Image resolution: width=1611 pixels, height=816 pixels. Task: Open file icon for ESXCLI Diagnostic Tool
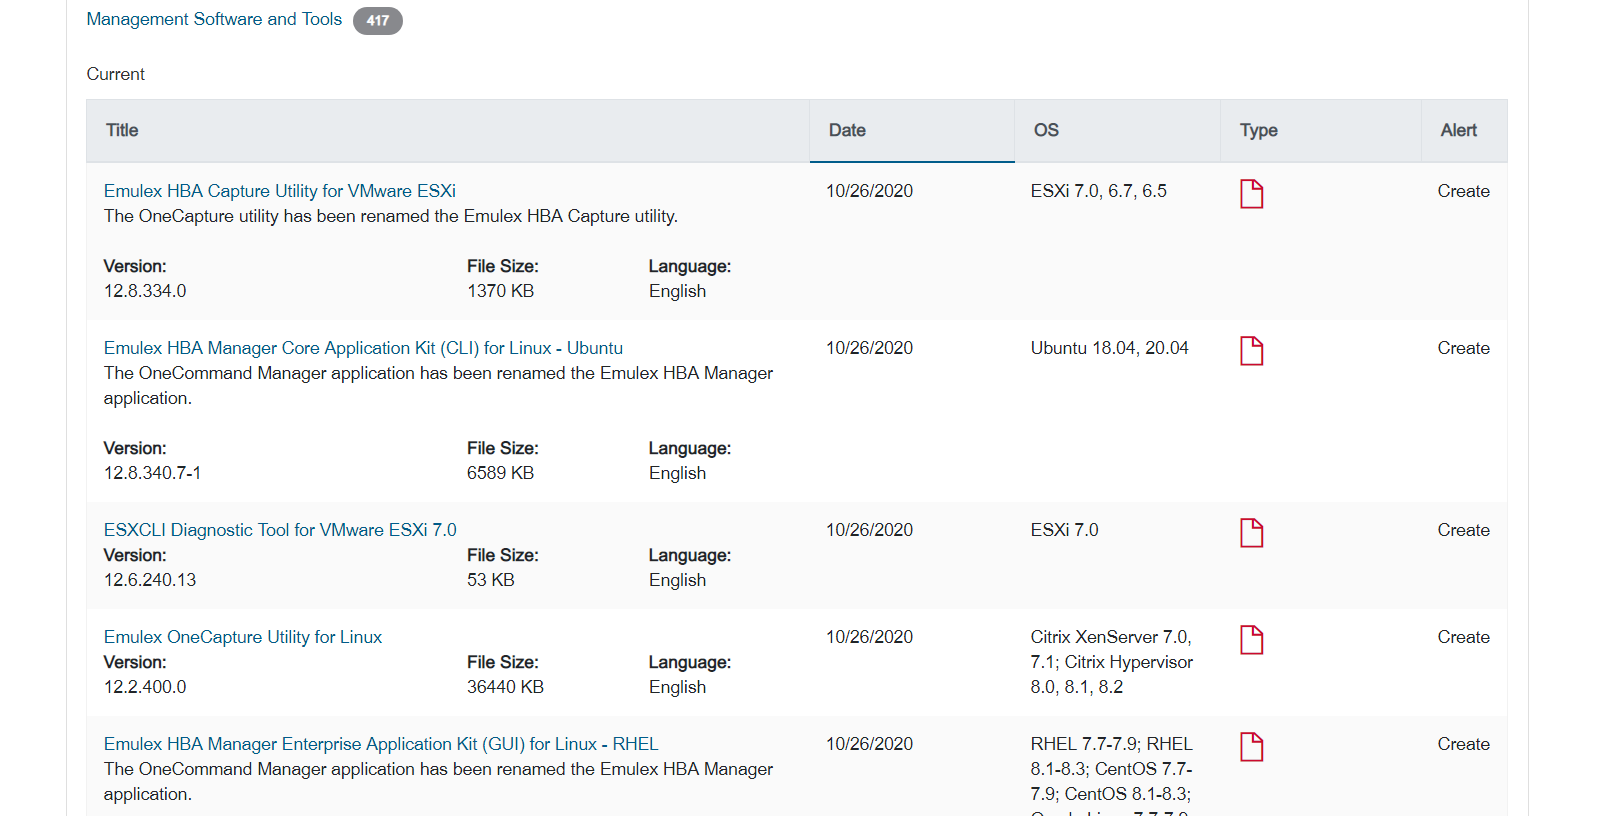click(1251, 533)
